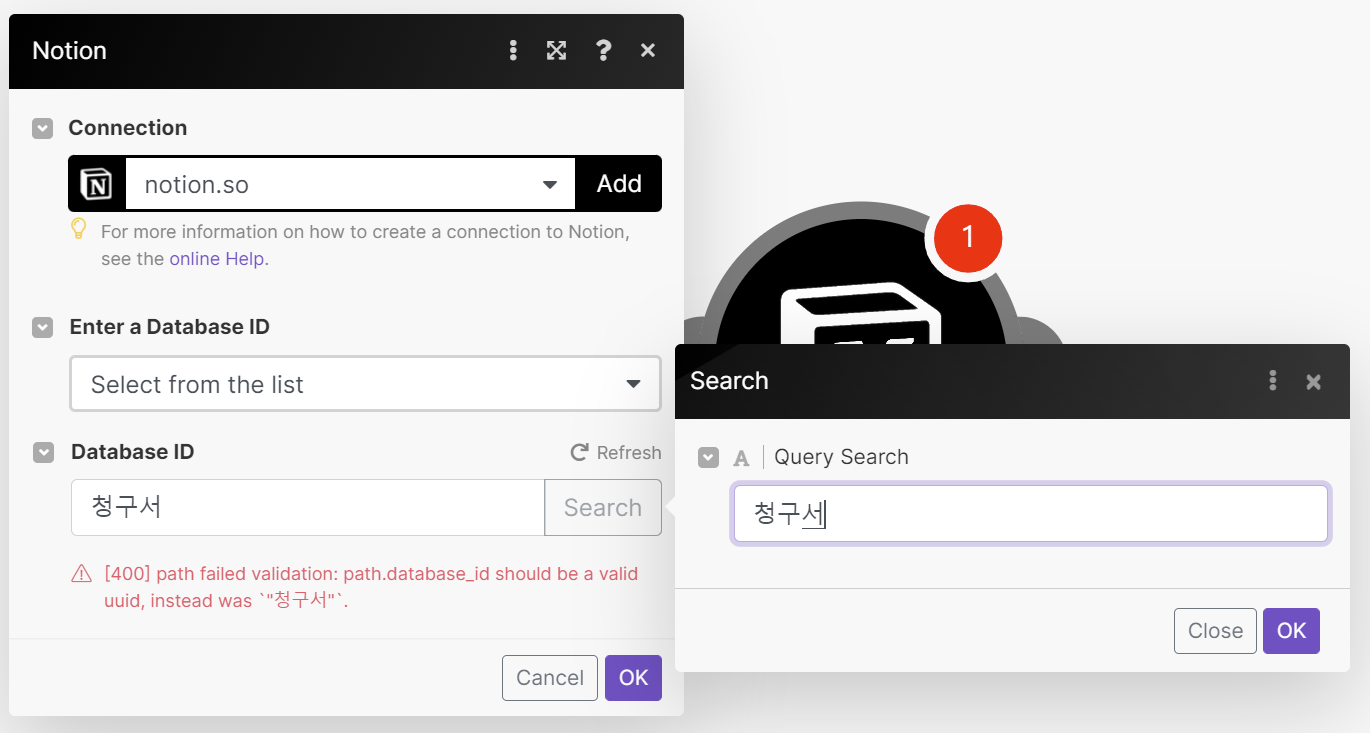Viewport: 1370px width, 733px height.
Task: Collapse the Enter a Database ID section
Action: 42,327
